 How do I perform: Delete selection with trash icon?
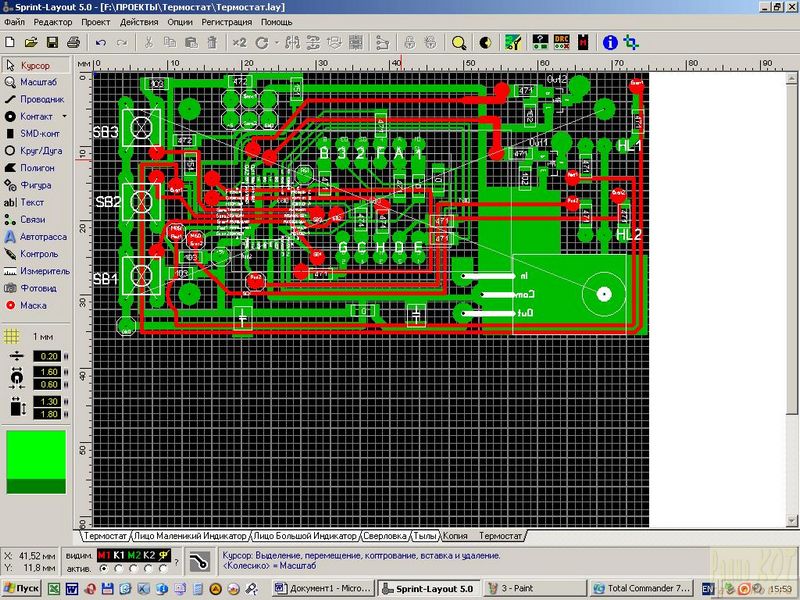(212, 42)
